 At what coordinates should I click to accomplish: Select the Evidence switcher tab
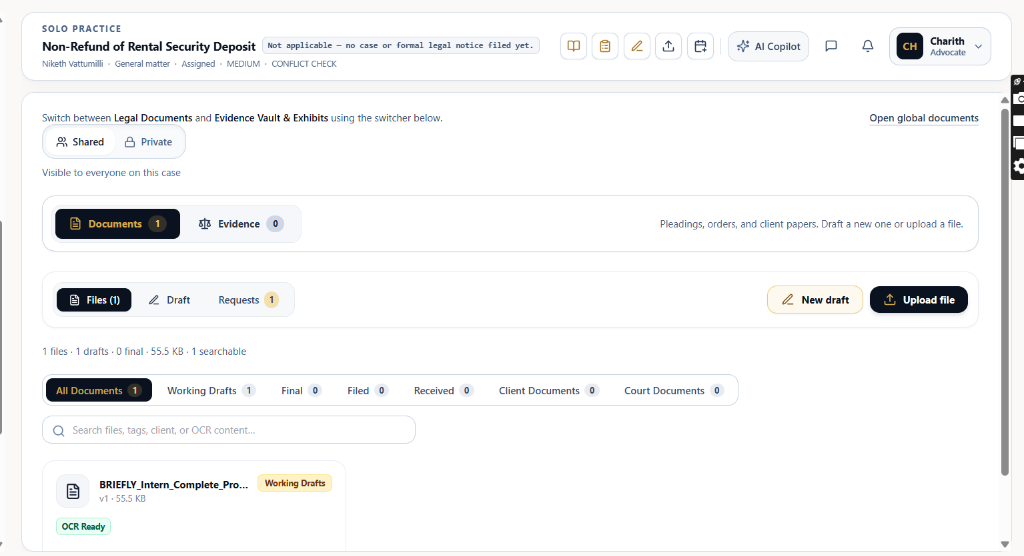pyautogui.click(x=240, y=224)
